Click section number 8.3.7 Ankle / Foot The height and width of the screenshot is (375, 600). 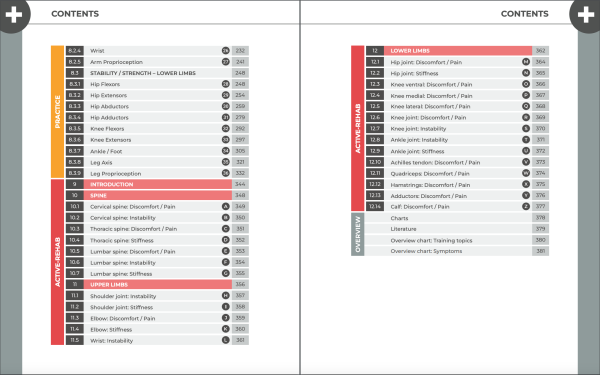(x=75, y=151)
